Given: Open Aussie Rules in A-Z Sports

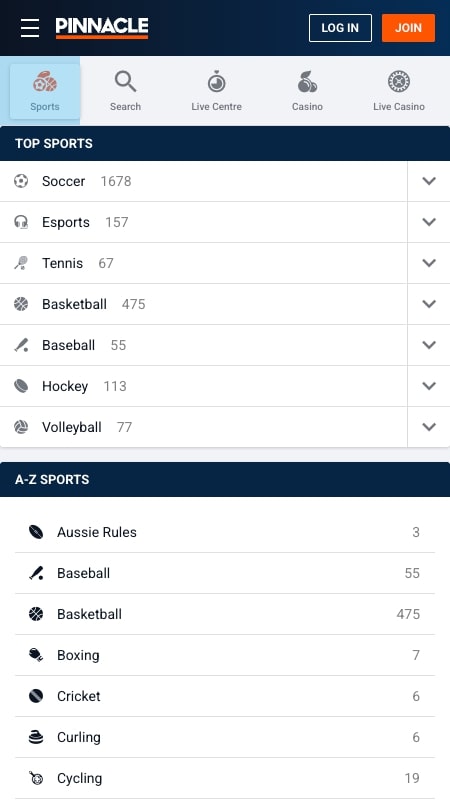Looking at the screenshot, I should pos(225,532).
